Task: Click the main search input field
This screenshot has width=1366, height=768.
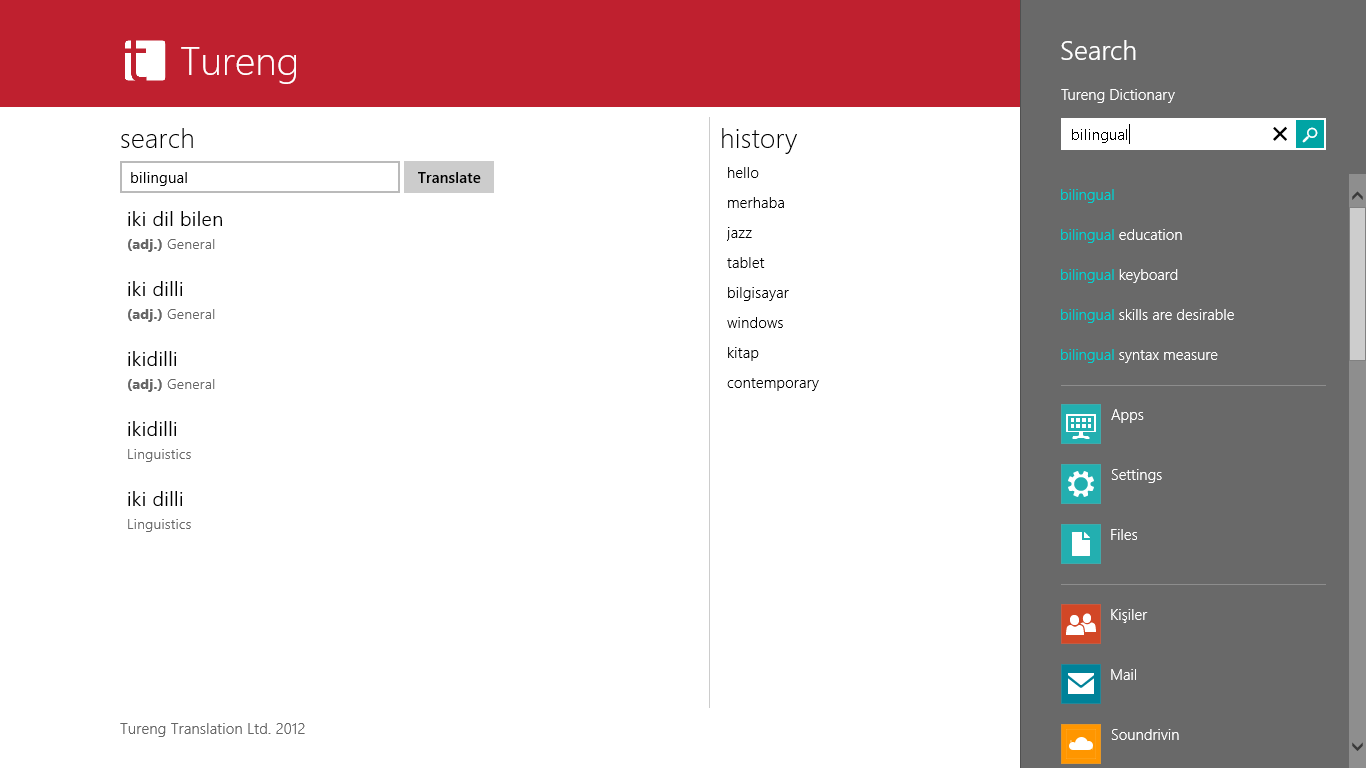Action: tap(260, 178)
